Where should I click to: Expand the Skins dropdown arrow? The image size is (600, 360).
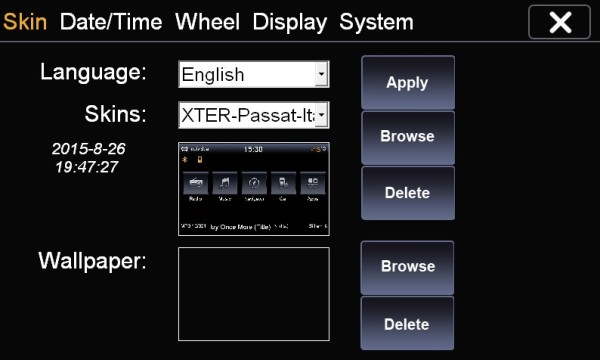coord(321,115)
